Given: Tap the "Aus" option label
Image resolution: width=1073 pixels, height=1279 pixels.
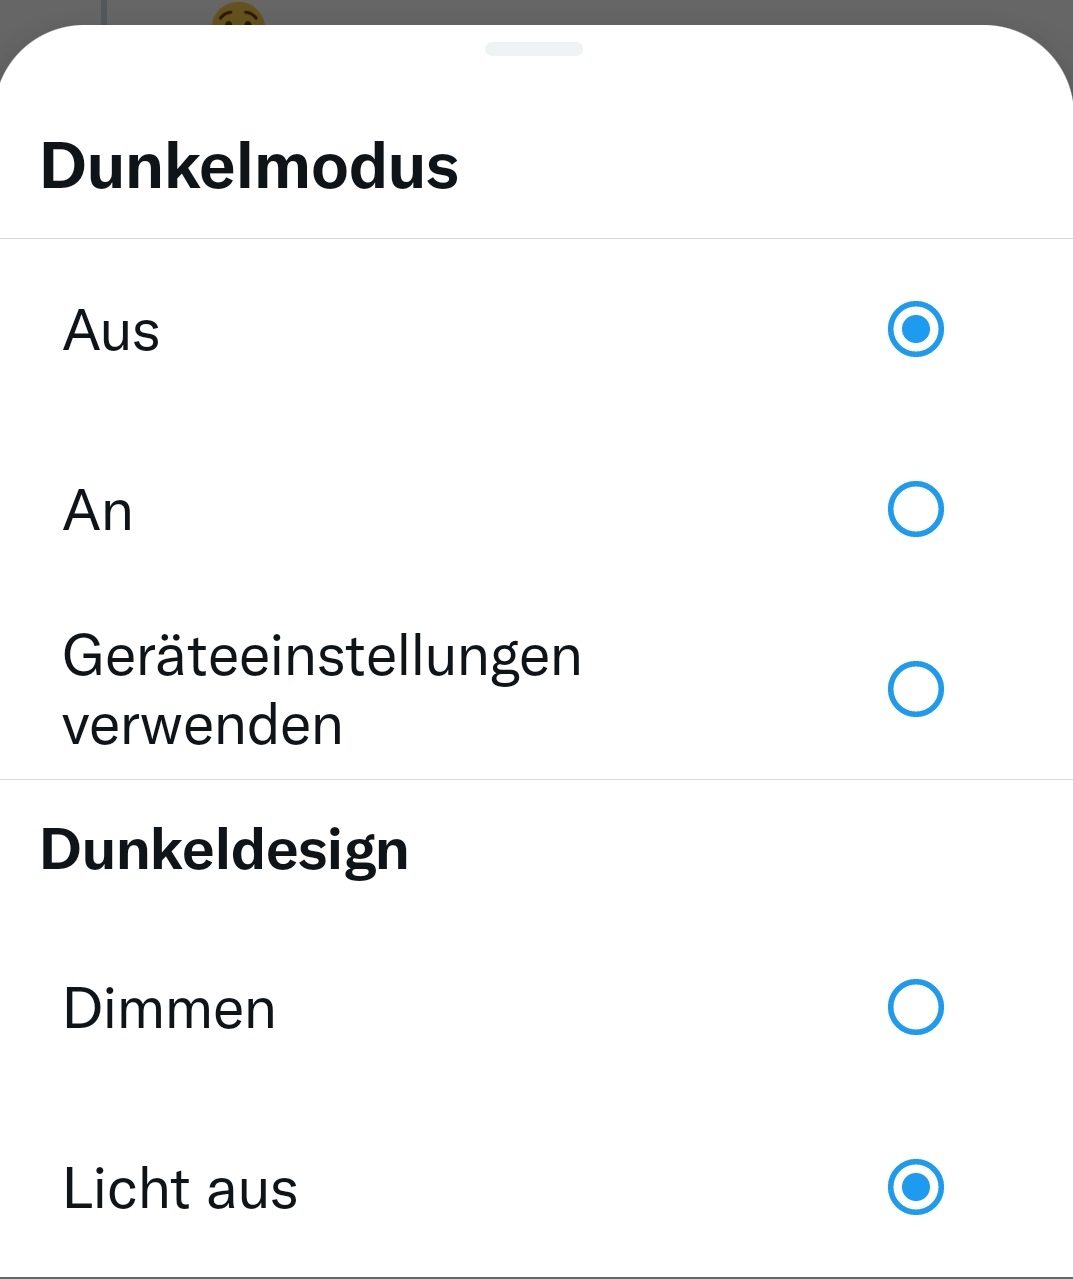Looking at the screenshot, I should 111,331.
